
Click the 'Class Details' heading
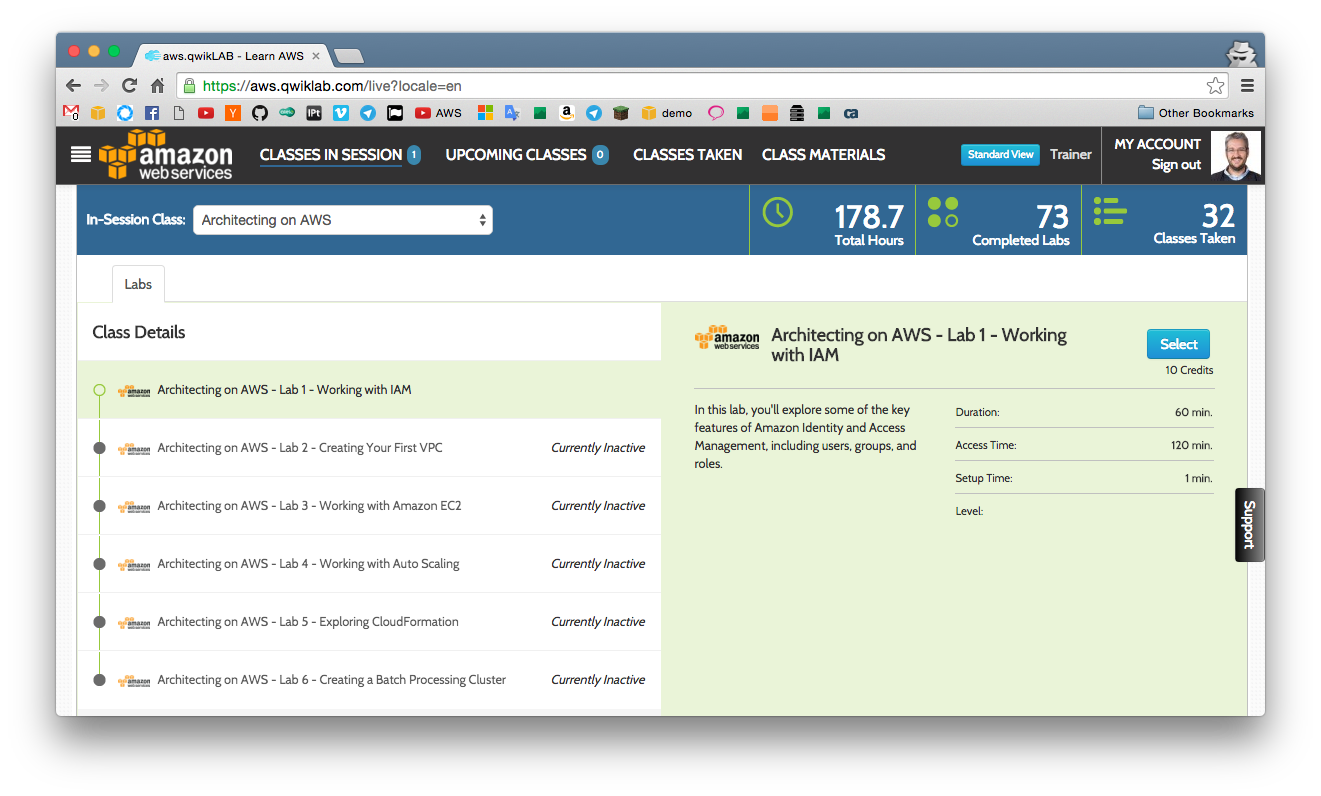pyautogui.click(x=139, y=332)
